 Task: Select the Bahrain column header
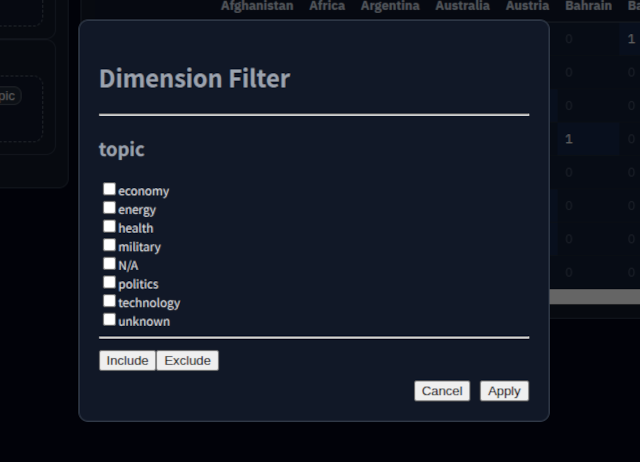(x=588, y=6)
